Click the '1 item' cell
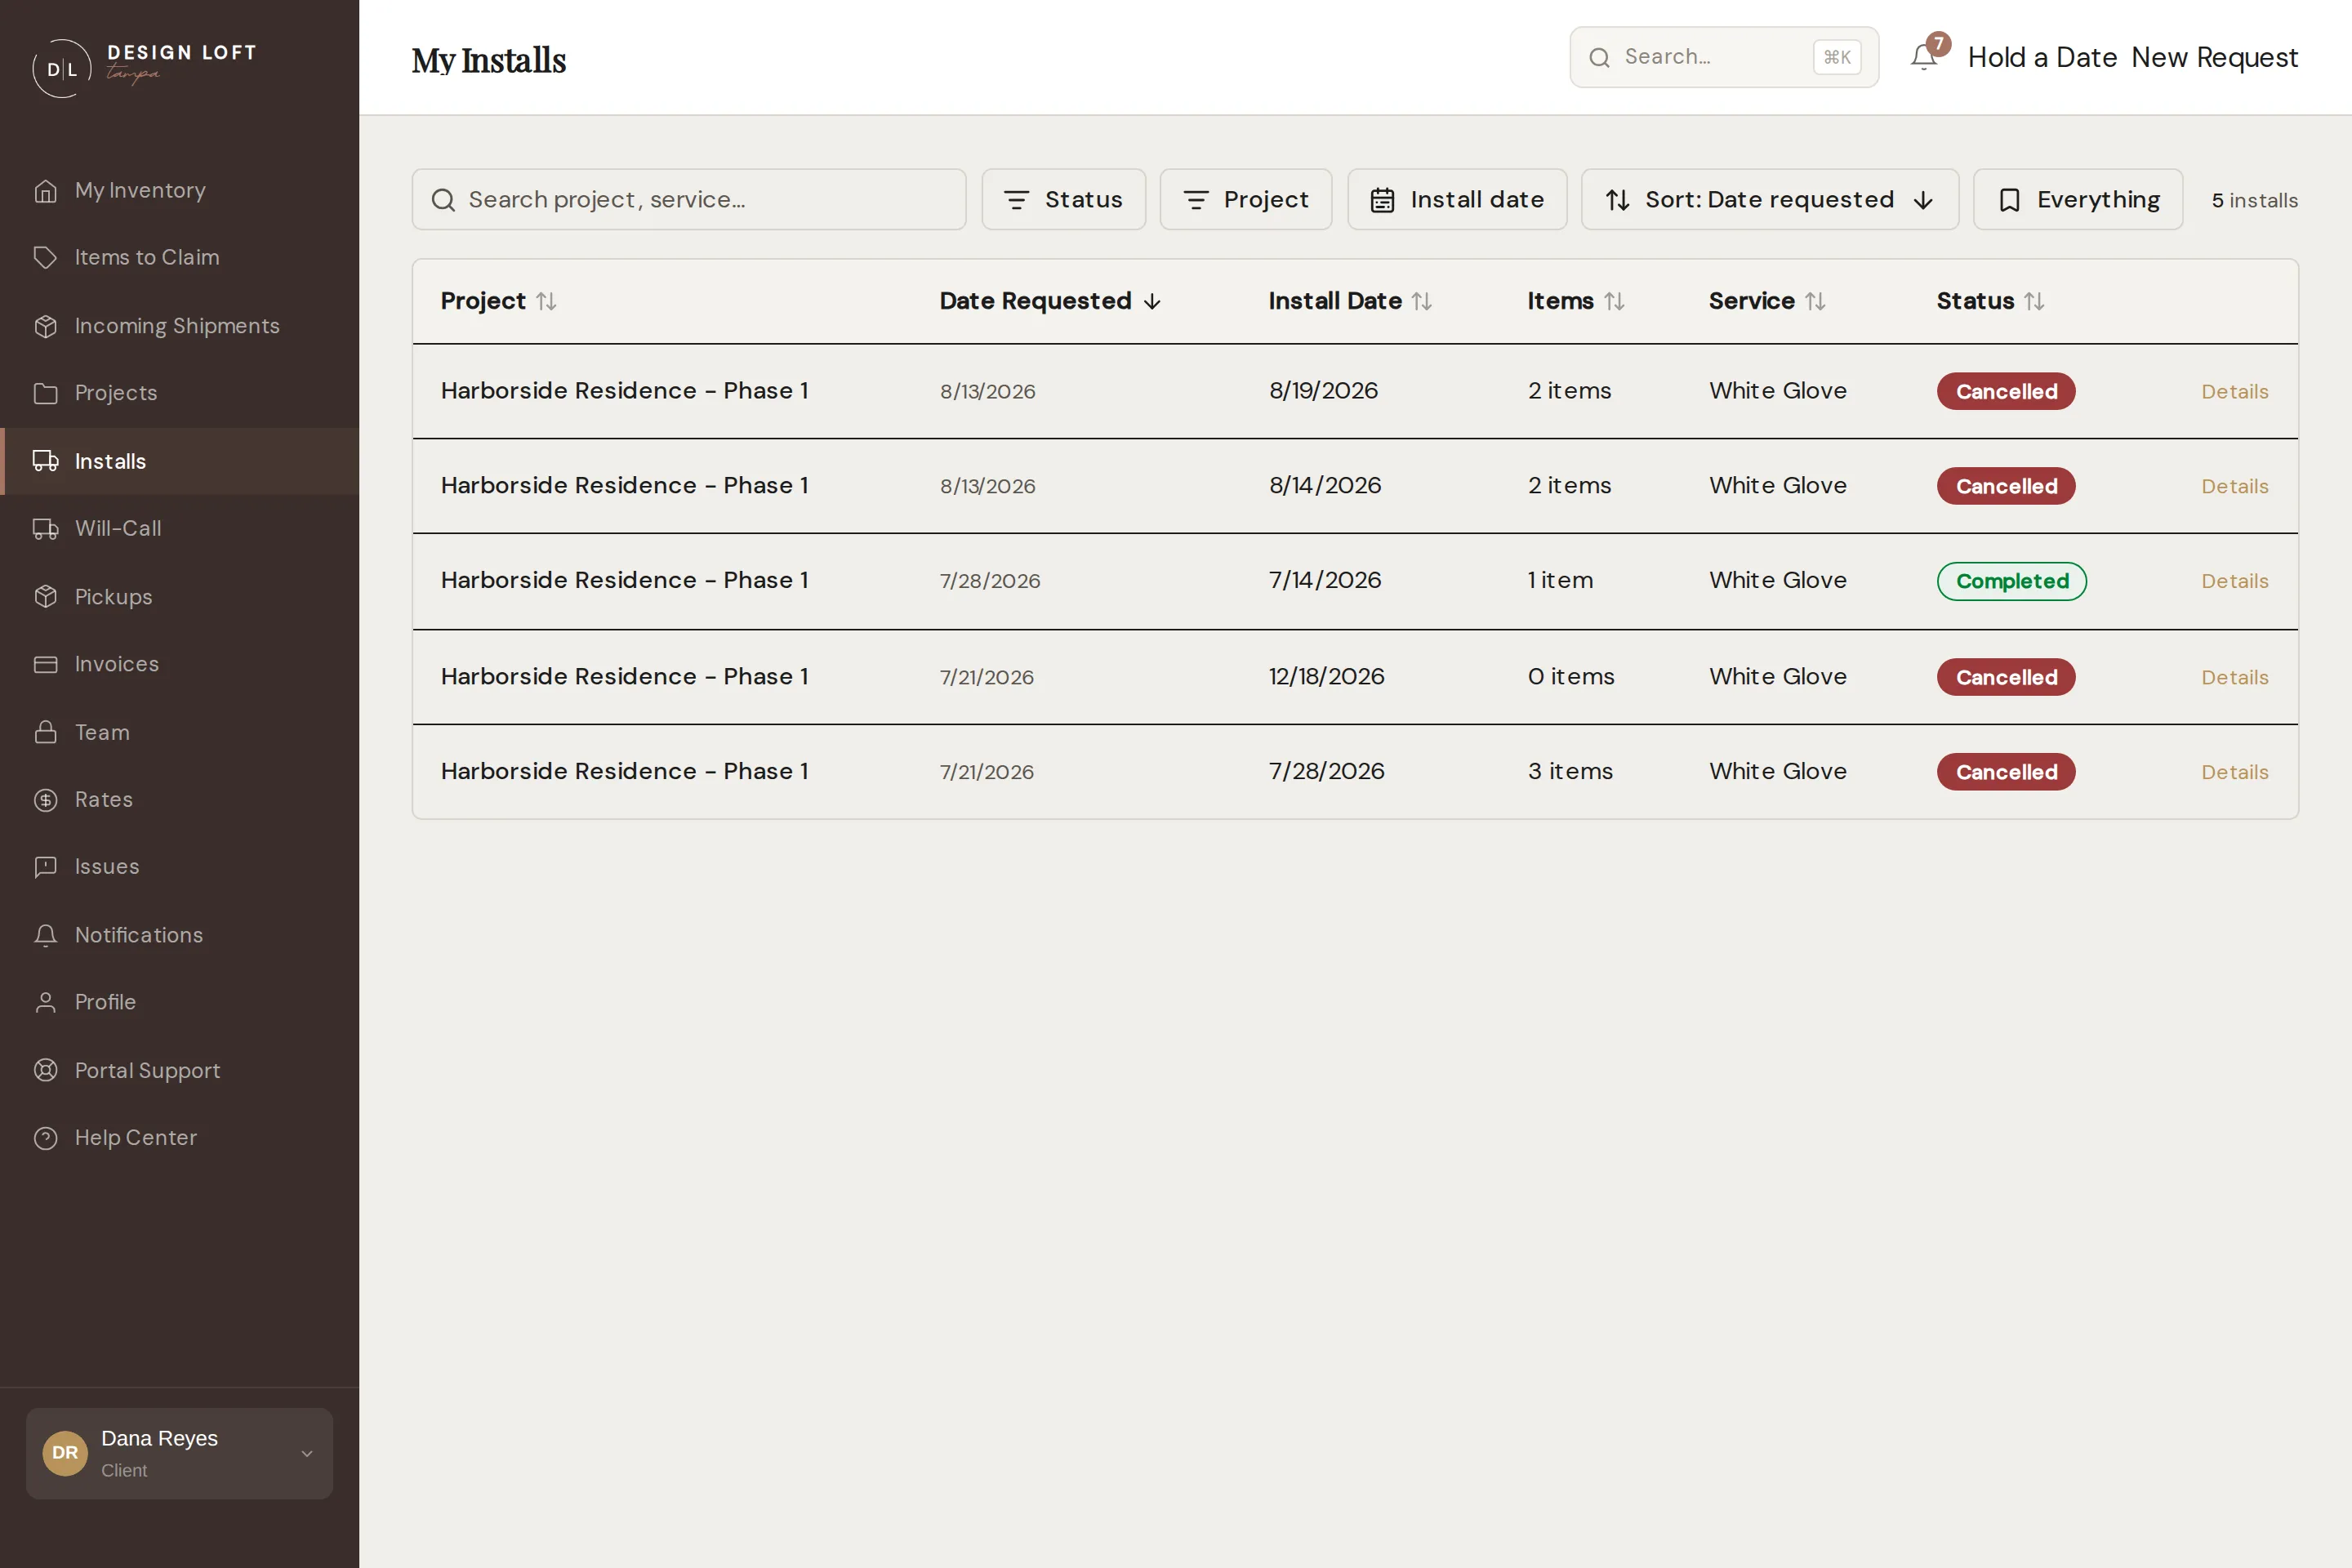2352x1568 pixels. coord(1560,581)
